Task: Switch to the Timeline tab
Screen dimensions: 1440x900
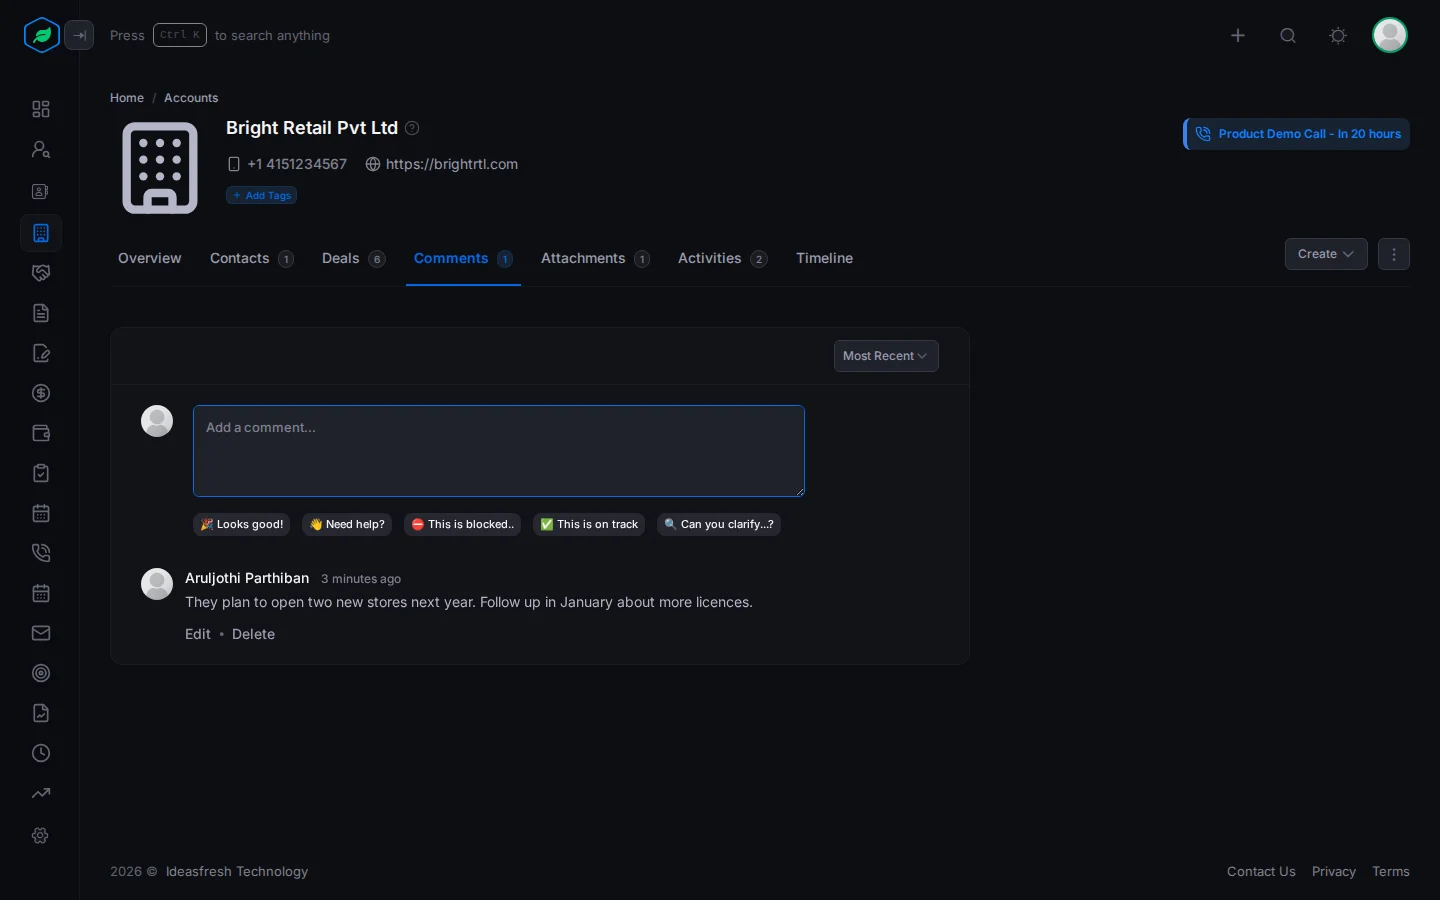Action: click(x=824, y=258)
